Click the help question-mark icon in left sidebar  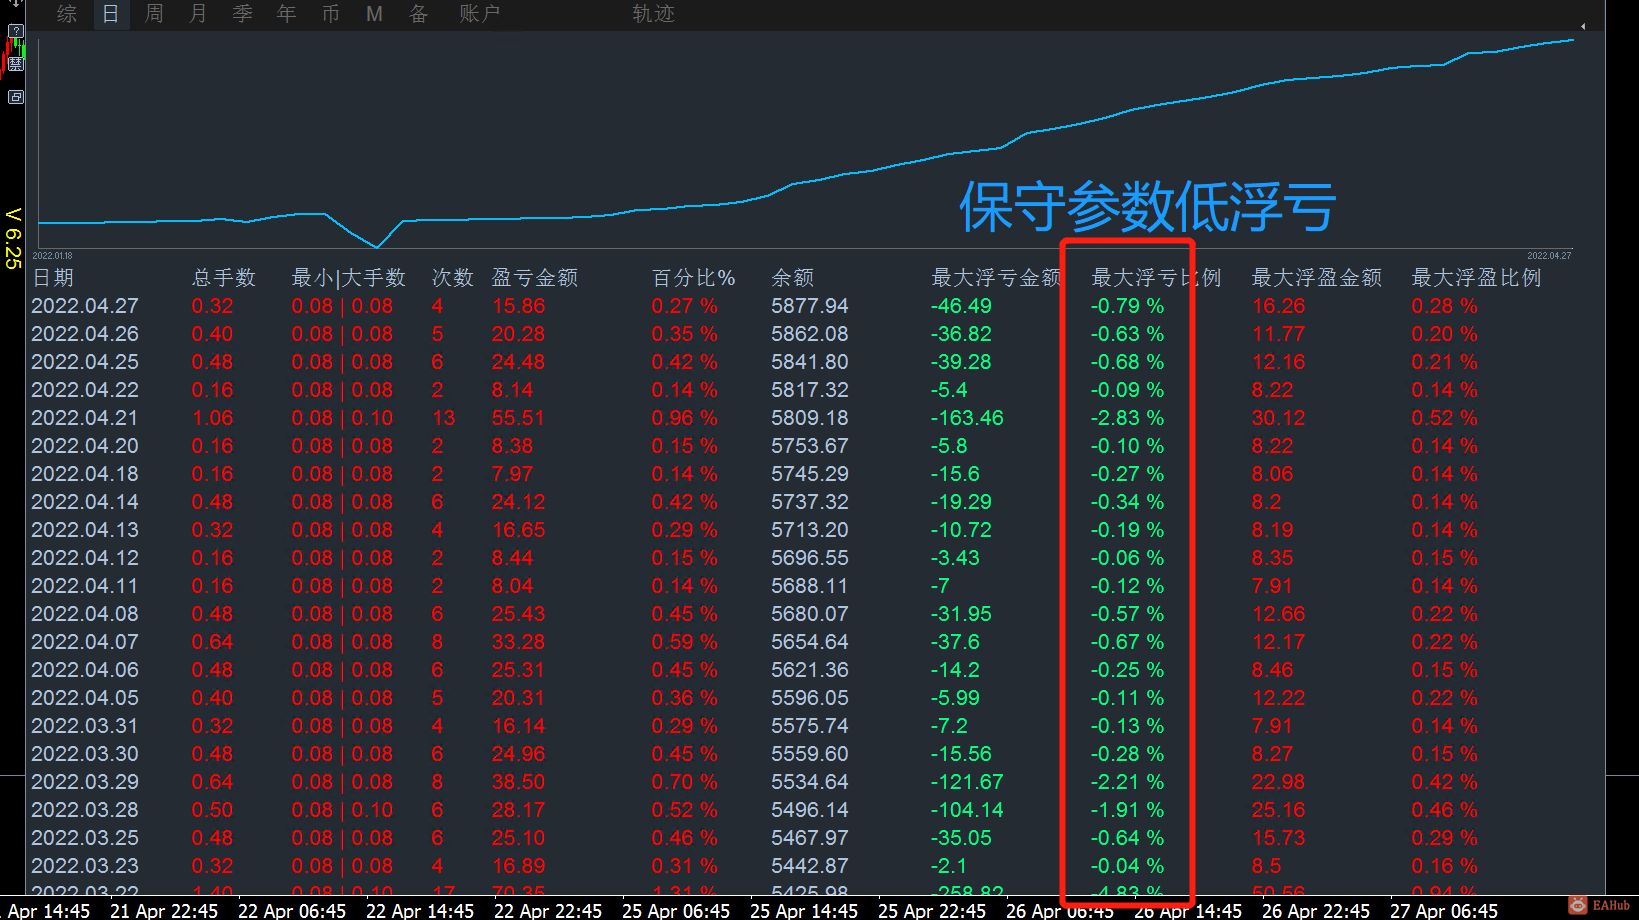(x=15, y=30)
